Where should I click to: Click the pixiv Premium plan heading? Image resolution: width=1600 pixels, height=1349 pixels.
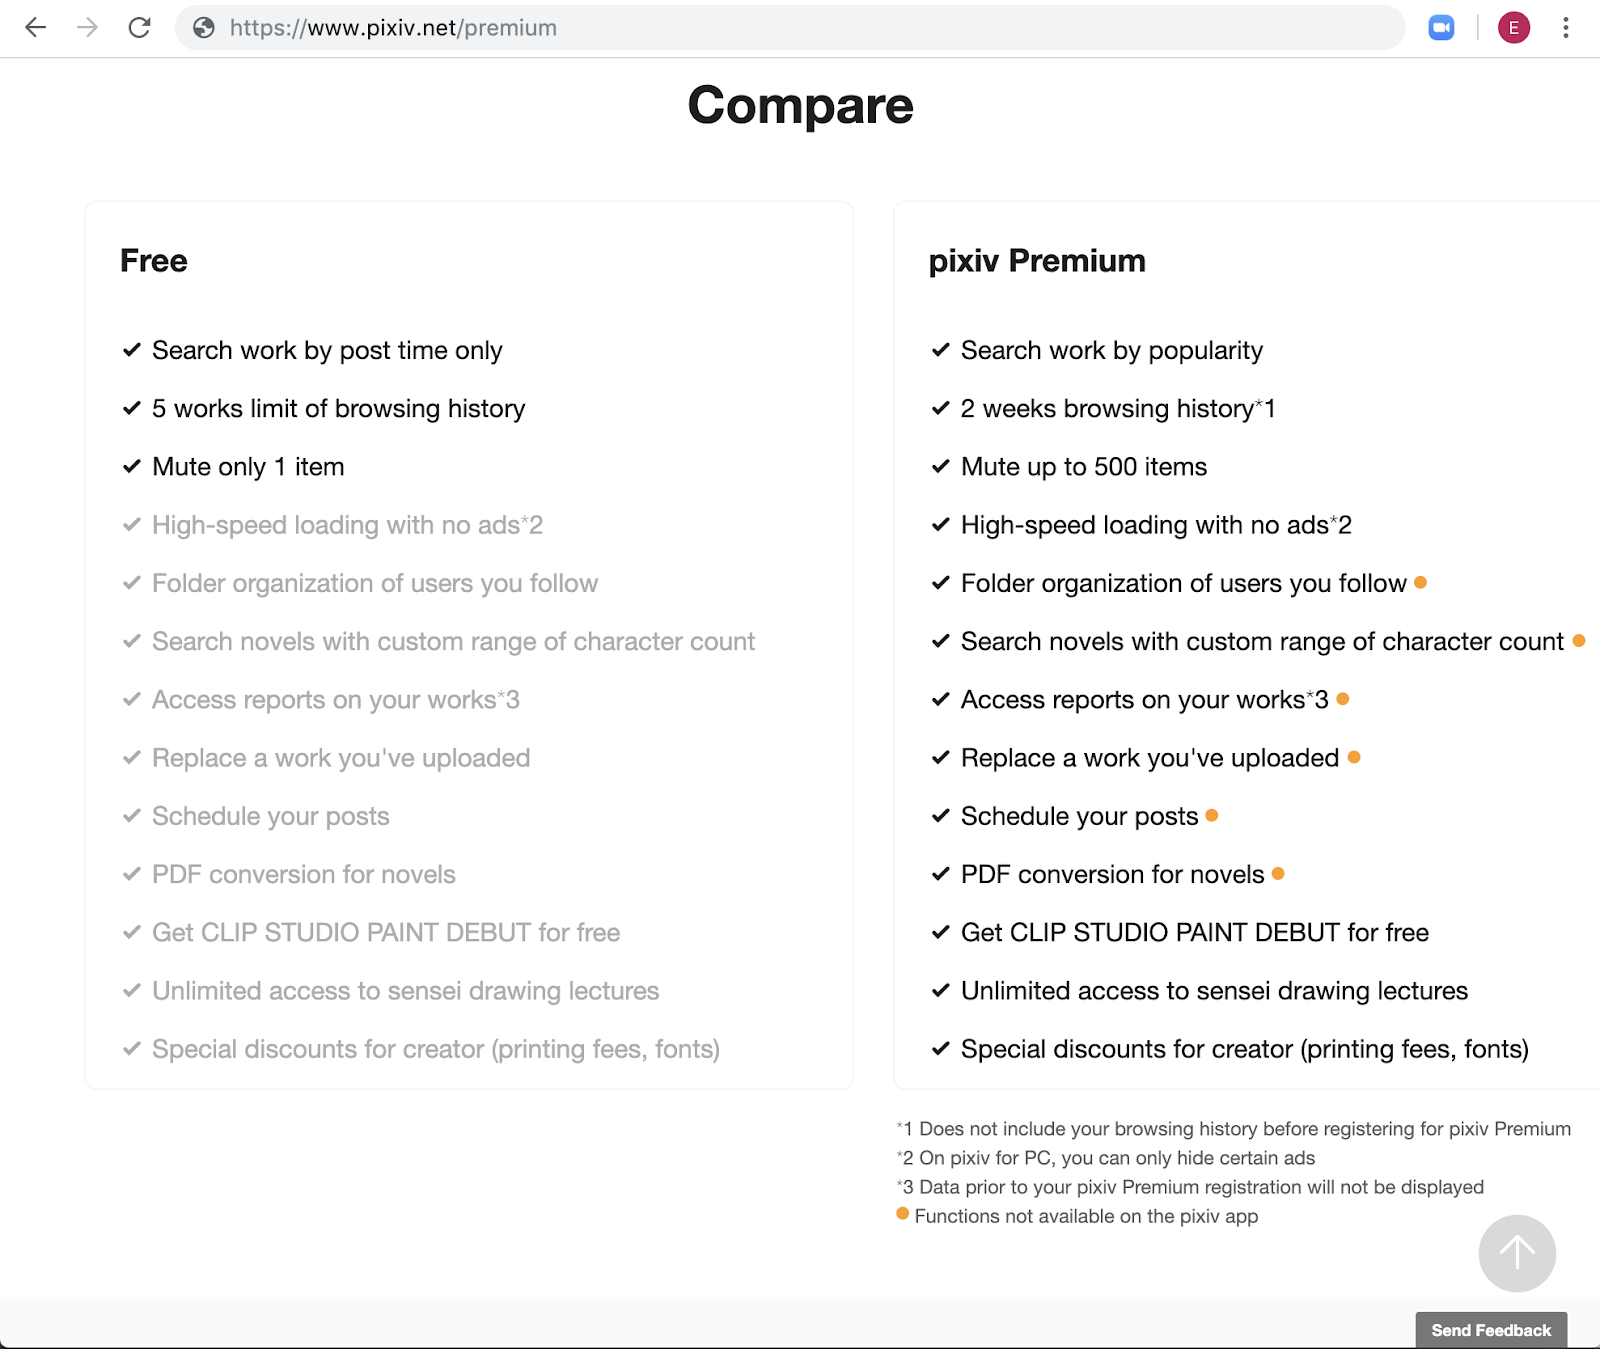(1037, 261)
